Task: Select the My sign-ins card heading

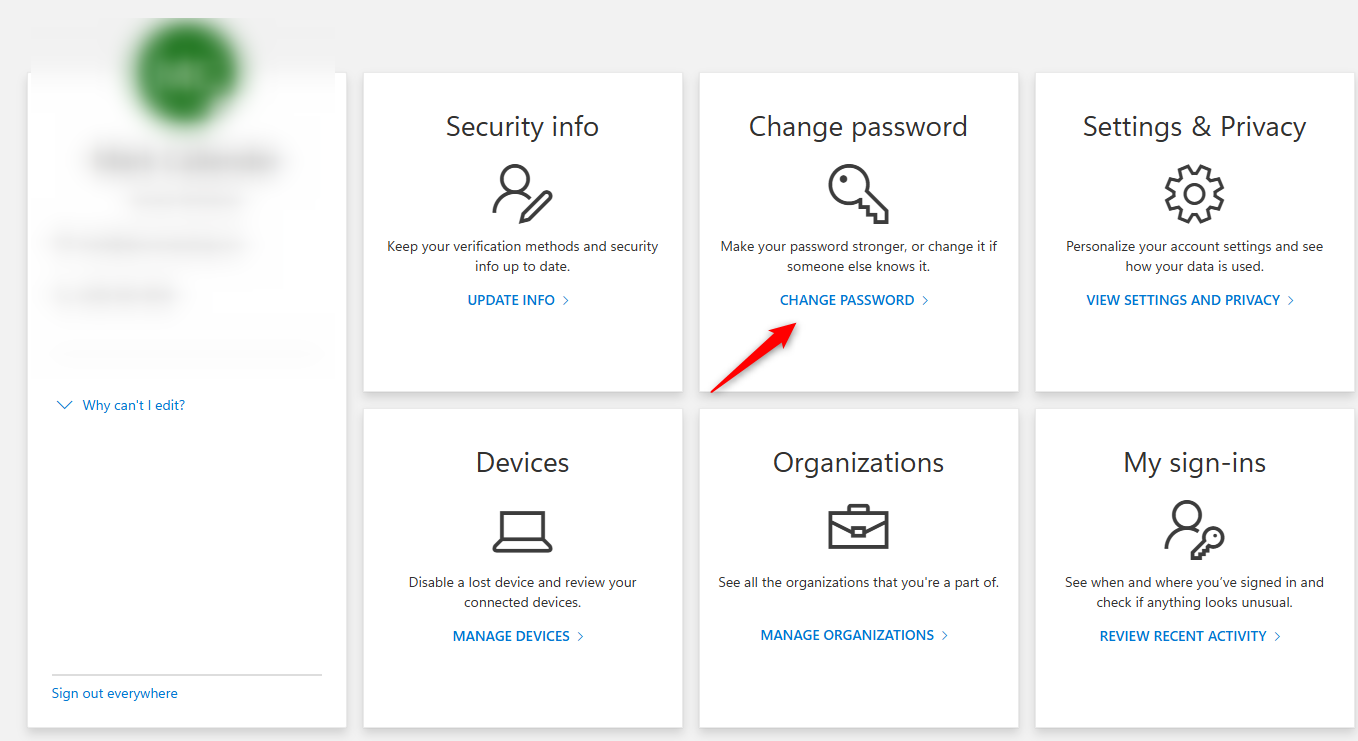Action: tap(1194, 463)
